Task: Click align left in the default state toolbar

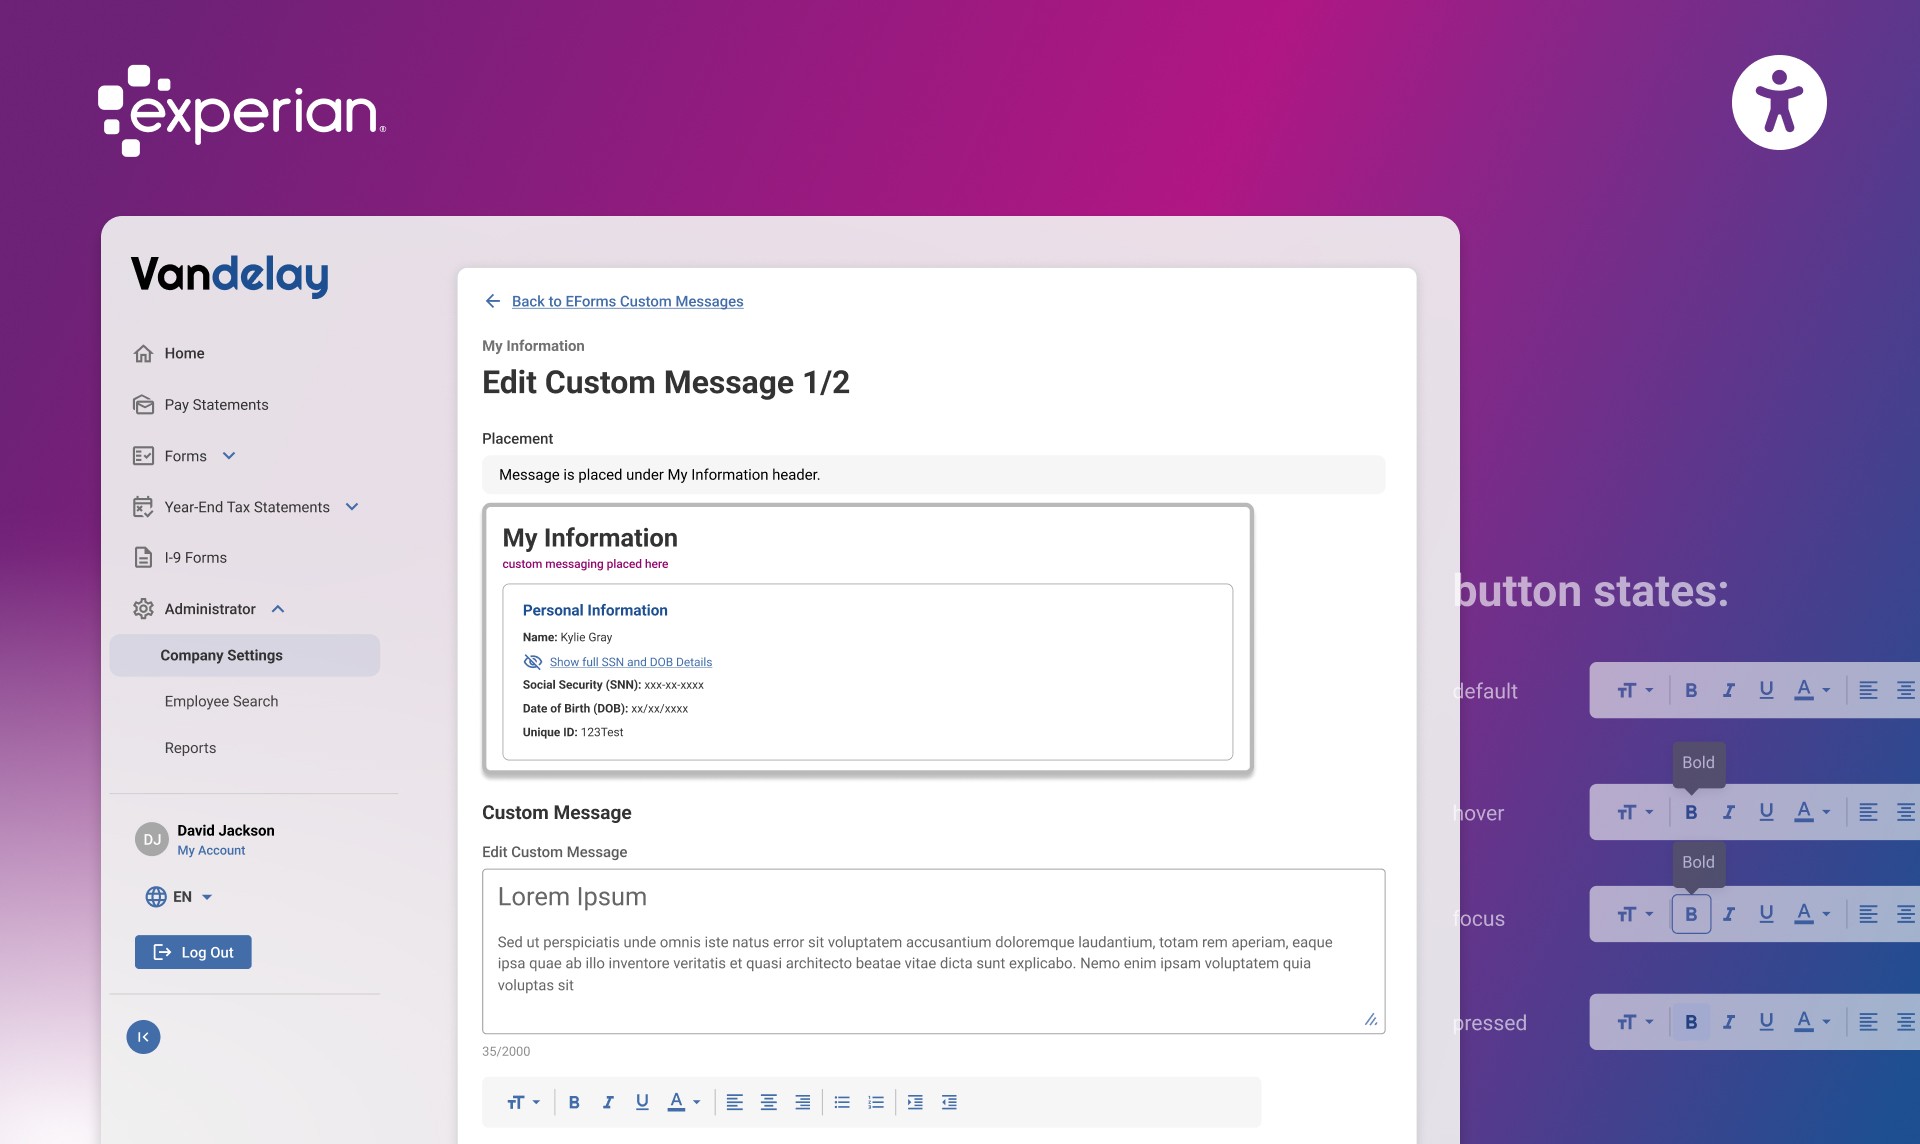Action: [x=1868, y=690]
